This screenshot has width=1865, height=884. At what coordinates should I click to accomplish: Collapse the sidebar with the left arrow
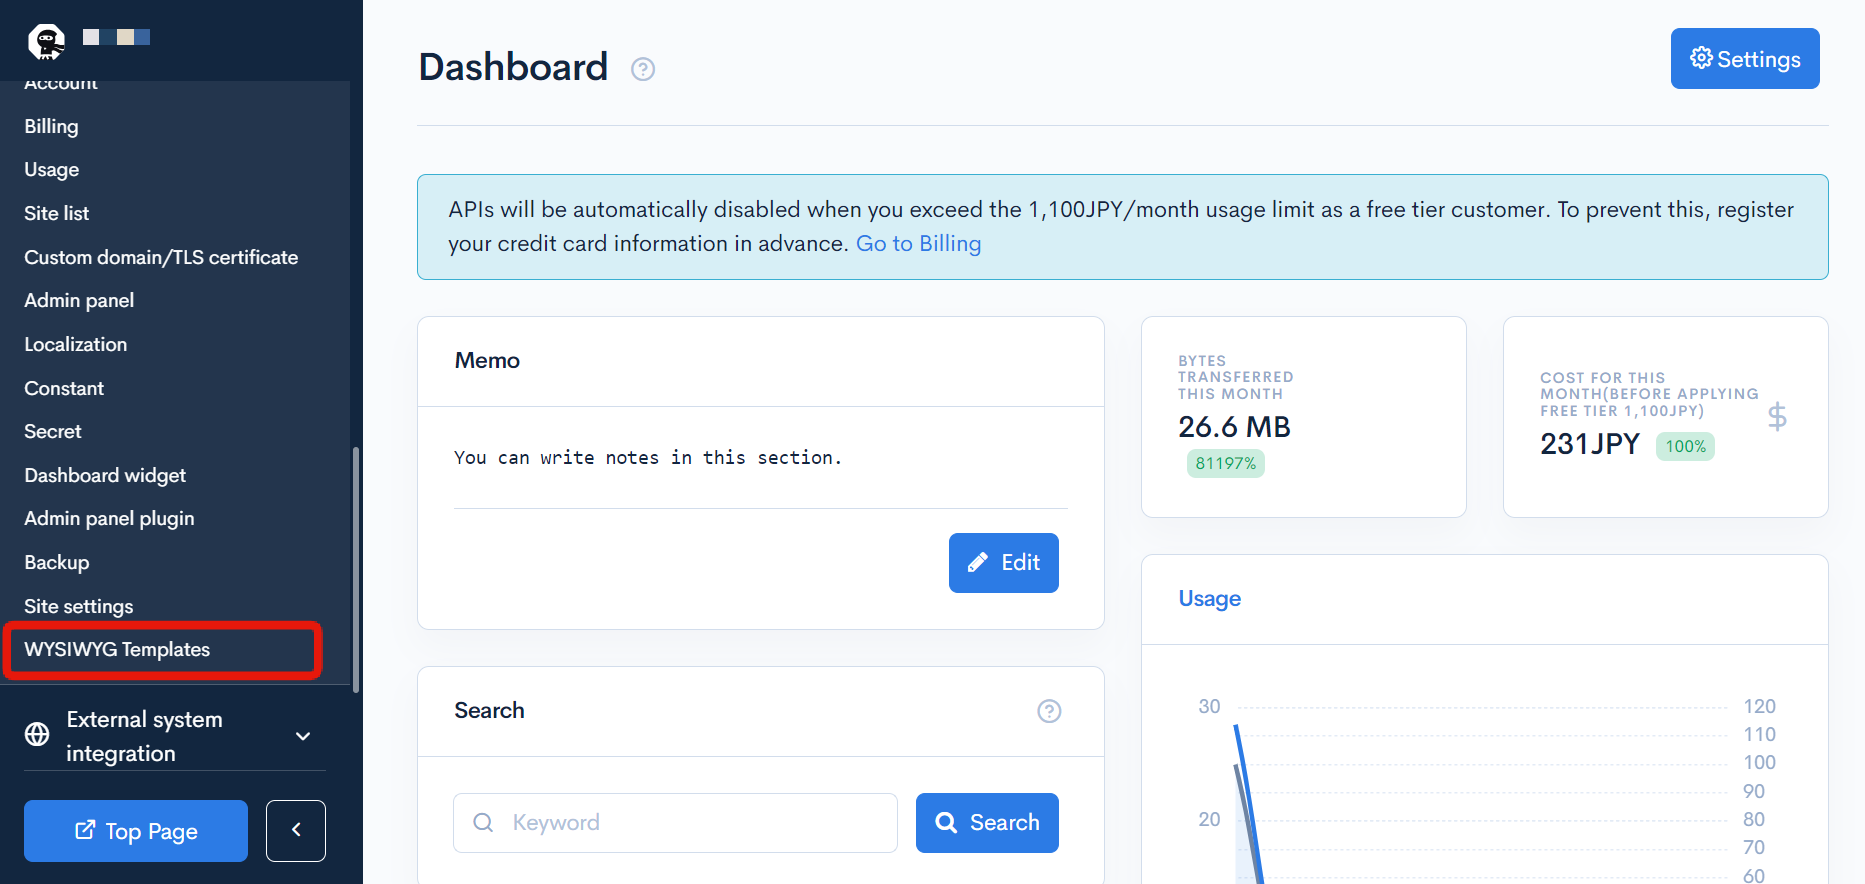pos(295,830)
